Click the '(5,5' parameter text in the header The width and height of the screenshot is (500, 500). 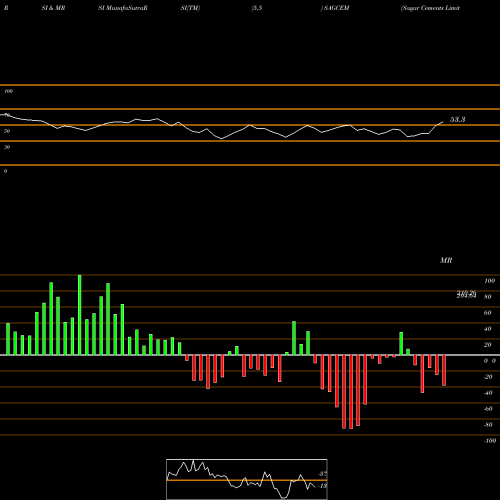coord(257,8)
